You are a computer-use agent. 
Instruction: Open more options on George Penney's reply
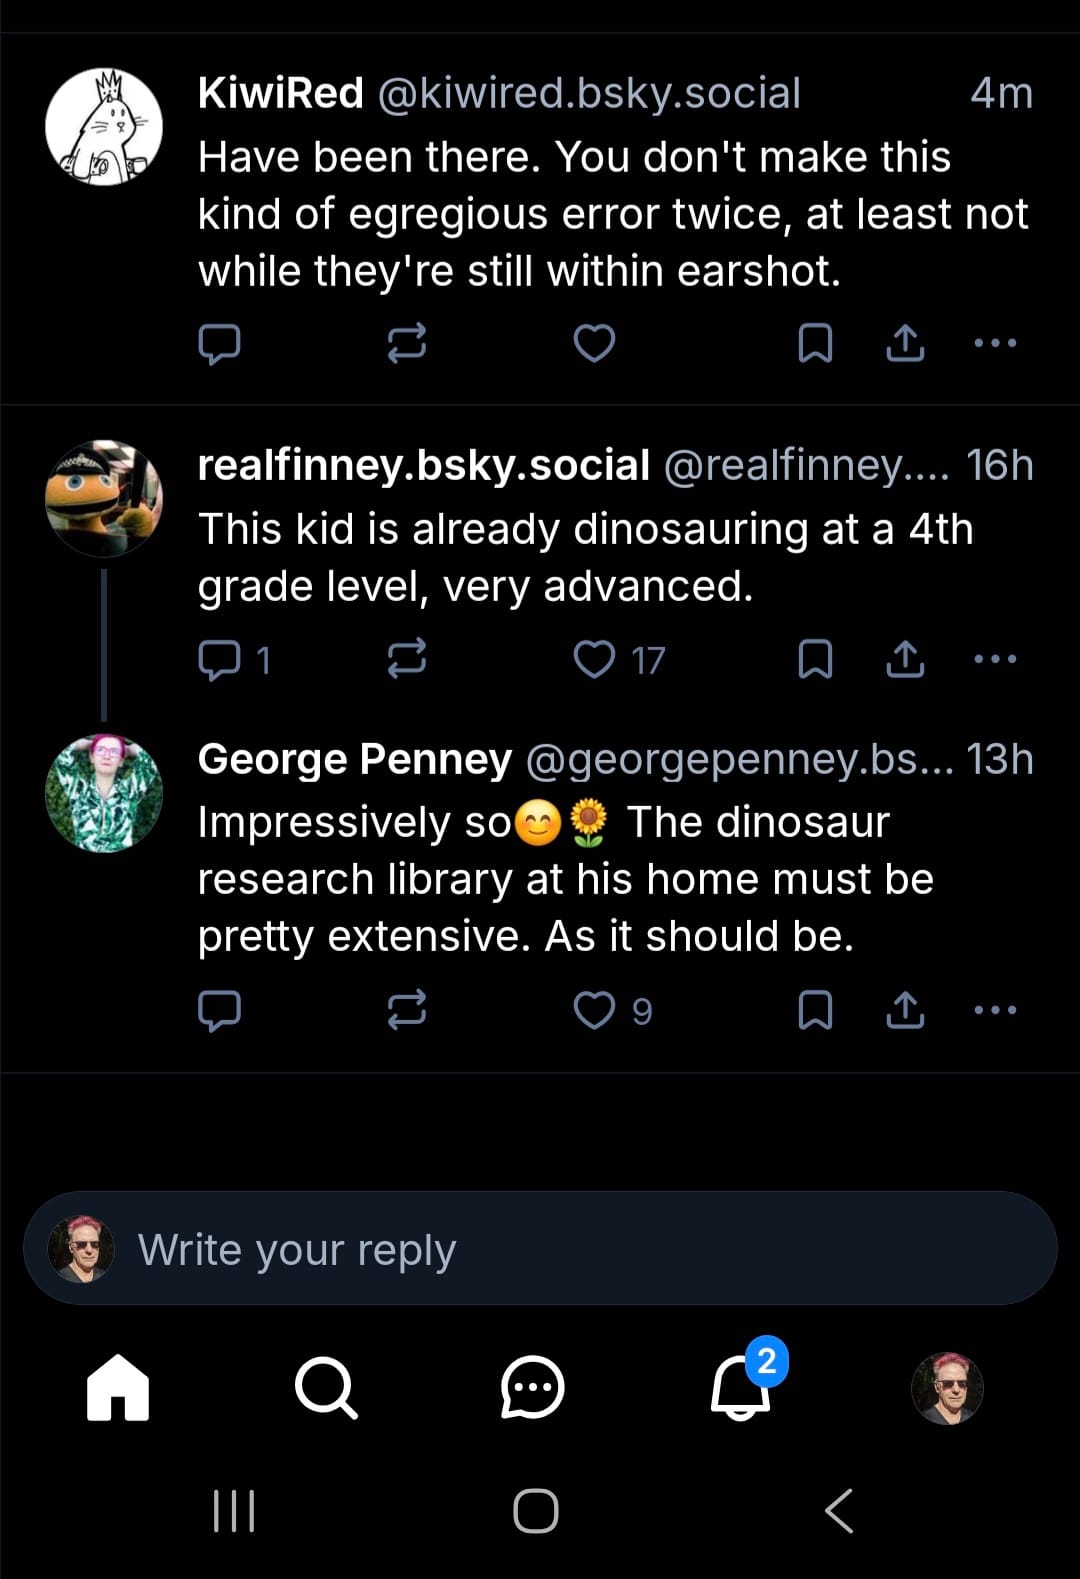(995, 1010)
